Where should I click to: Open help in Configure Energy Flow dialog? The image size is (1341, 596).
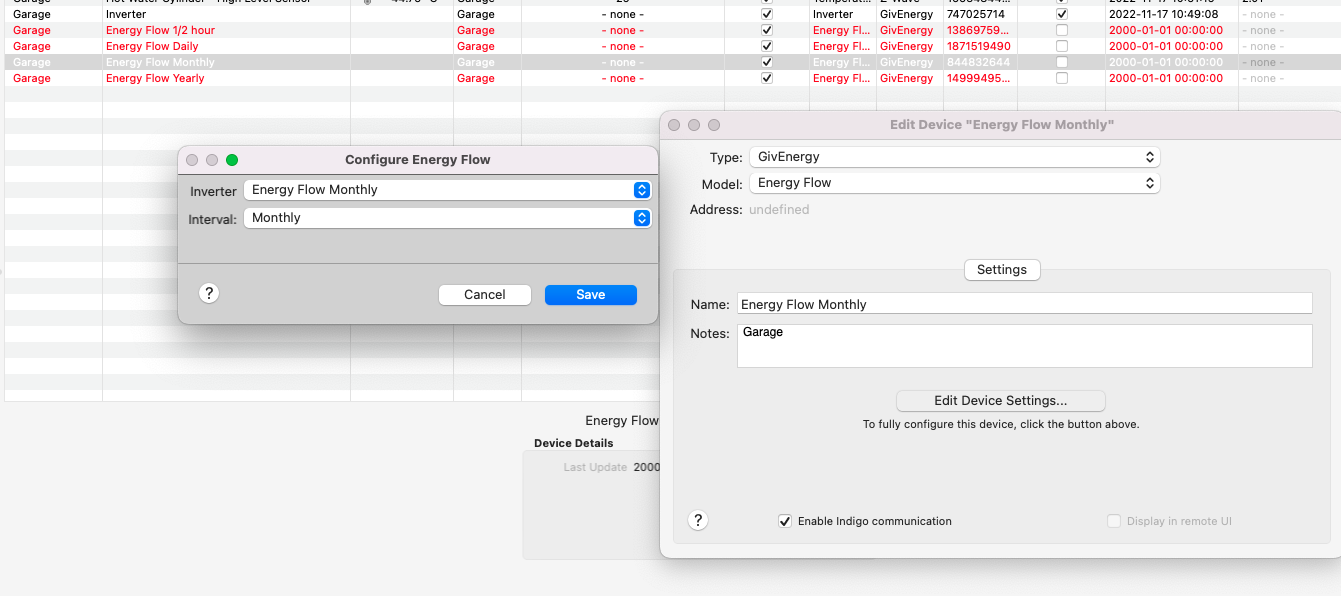pos(209,293)
